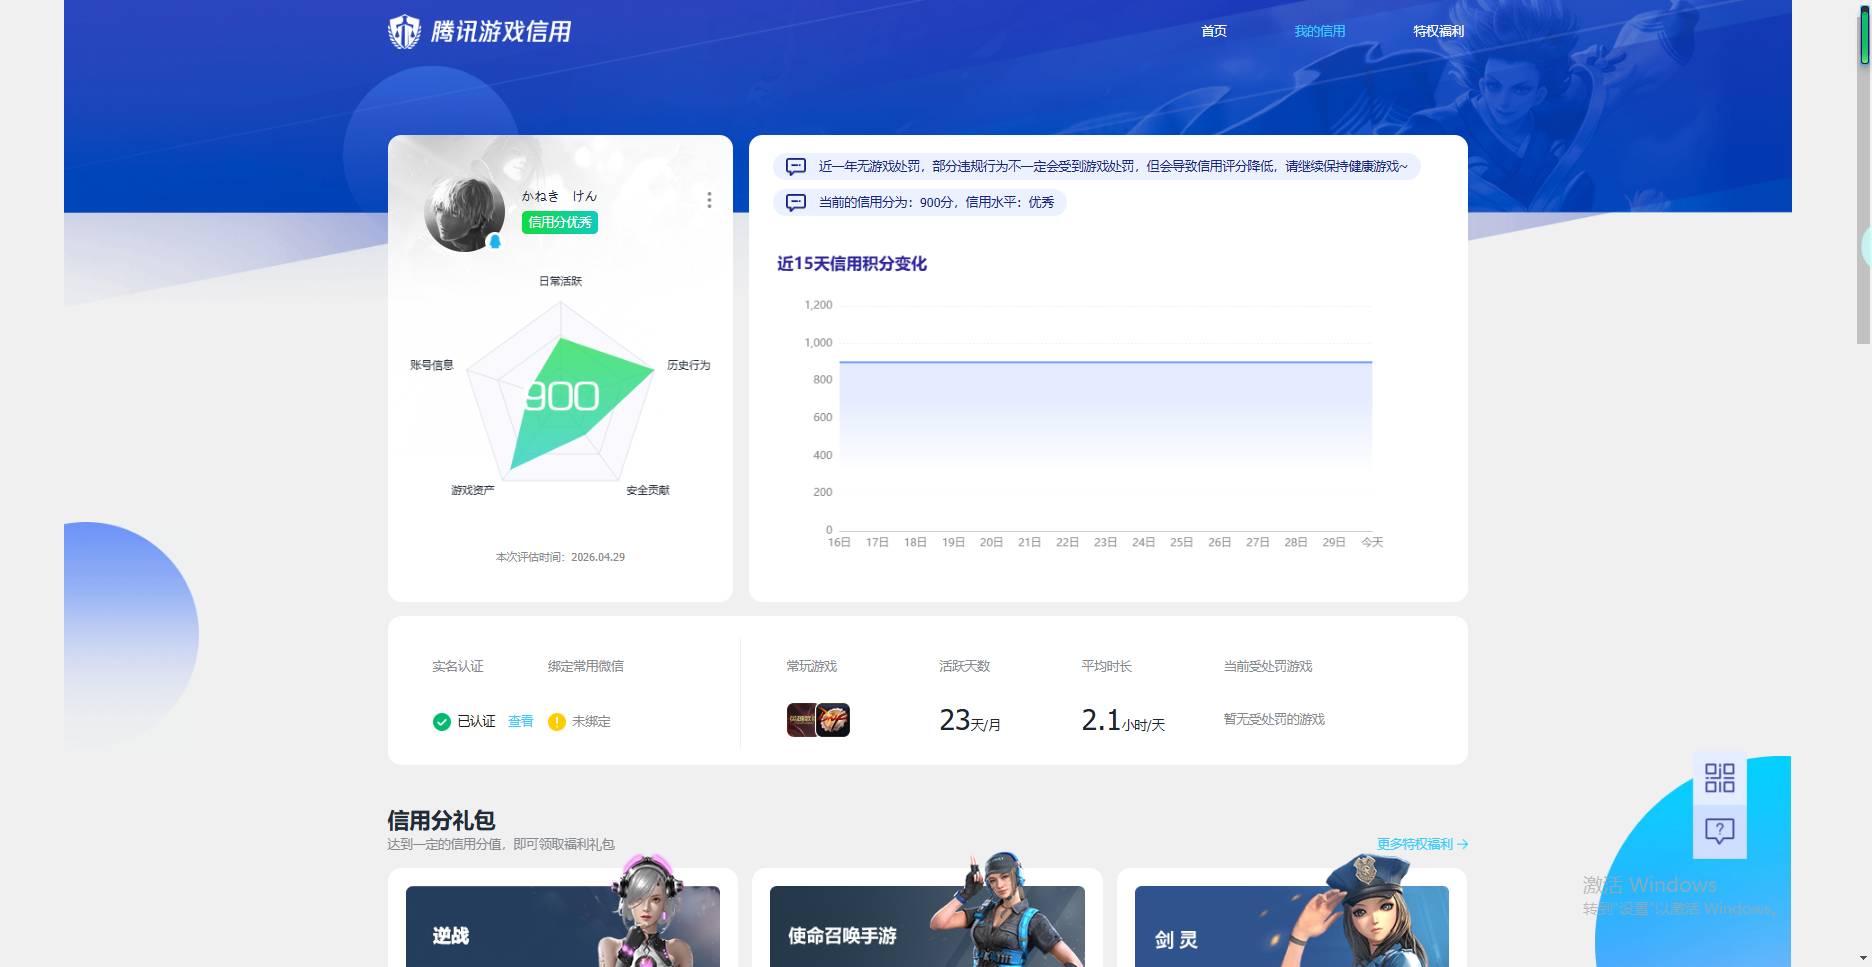Click the 16日 label on the chart axis
This screenshot has height=967, width=1872.
[839, 542]
